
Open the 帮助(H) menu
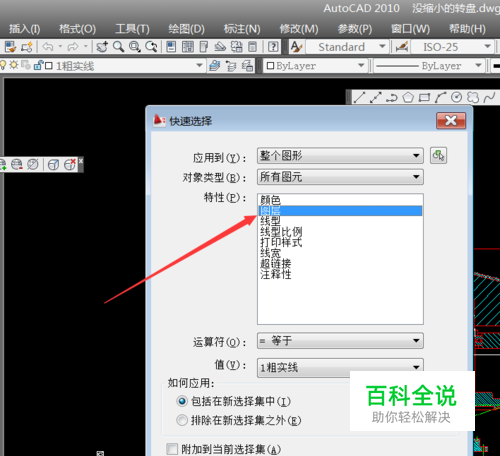(x=467, y=29)
